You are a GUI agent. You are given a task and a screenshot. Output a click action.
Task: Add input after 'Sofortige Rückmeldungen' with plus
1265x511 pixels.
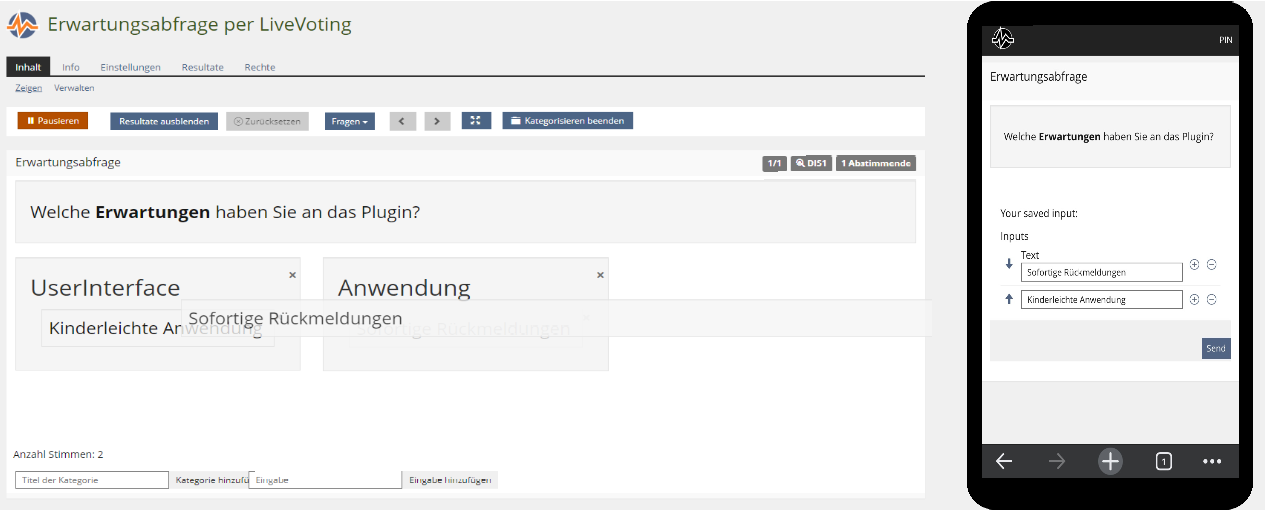coord(1194,265)
